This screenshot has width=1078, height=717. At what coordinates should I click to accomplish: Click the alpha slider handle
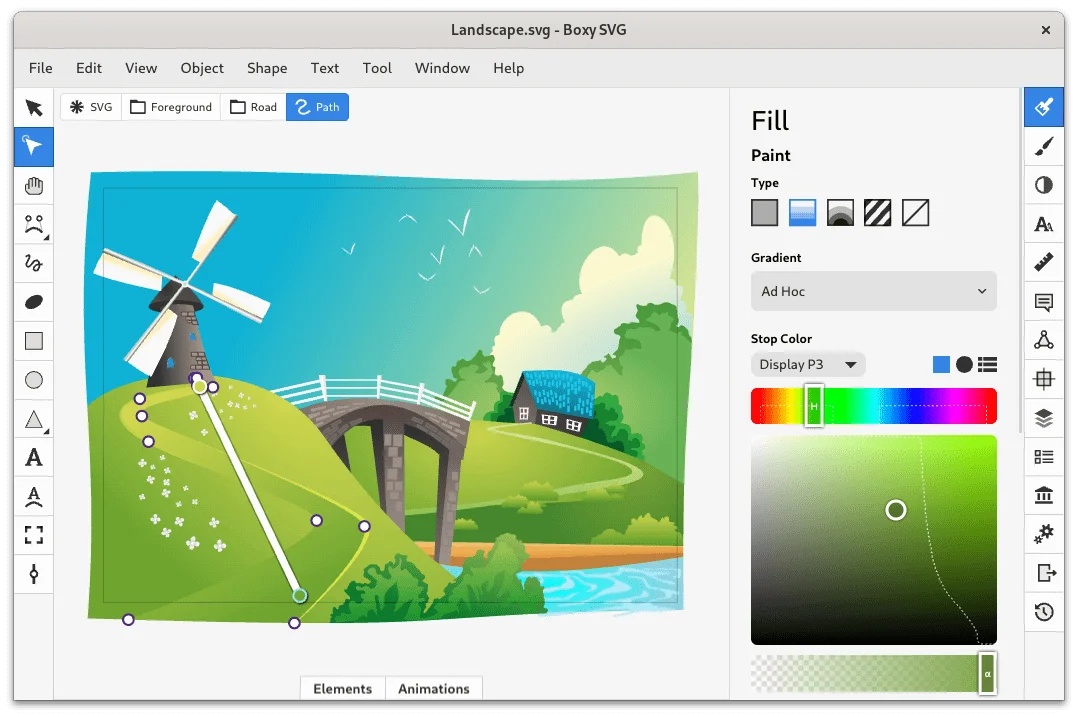tap(987, 674)
